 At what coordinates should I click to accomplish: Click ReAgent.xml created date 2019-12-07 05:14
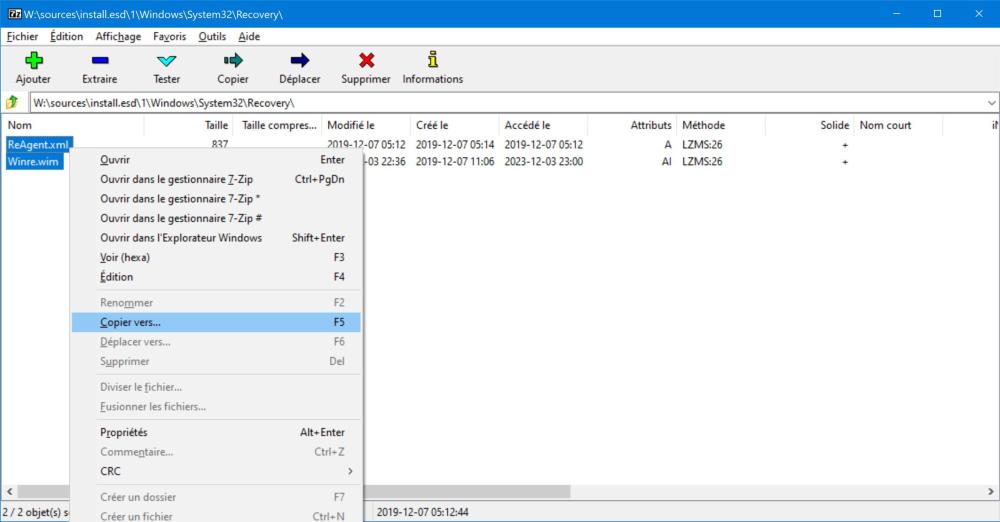pos(455,144)
